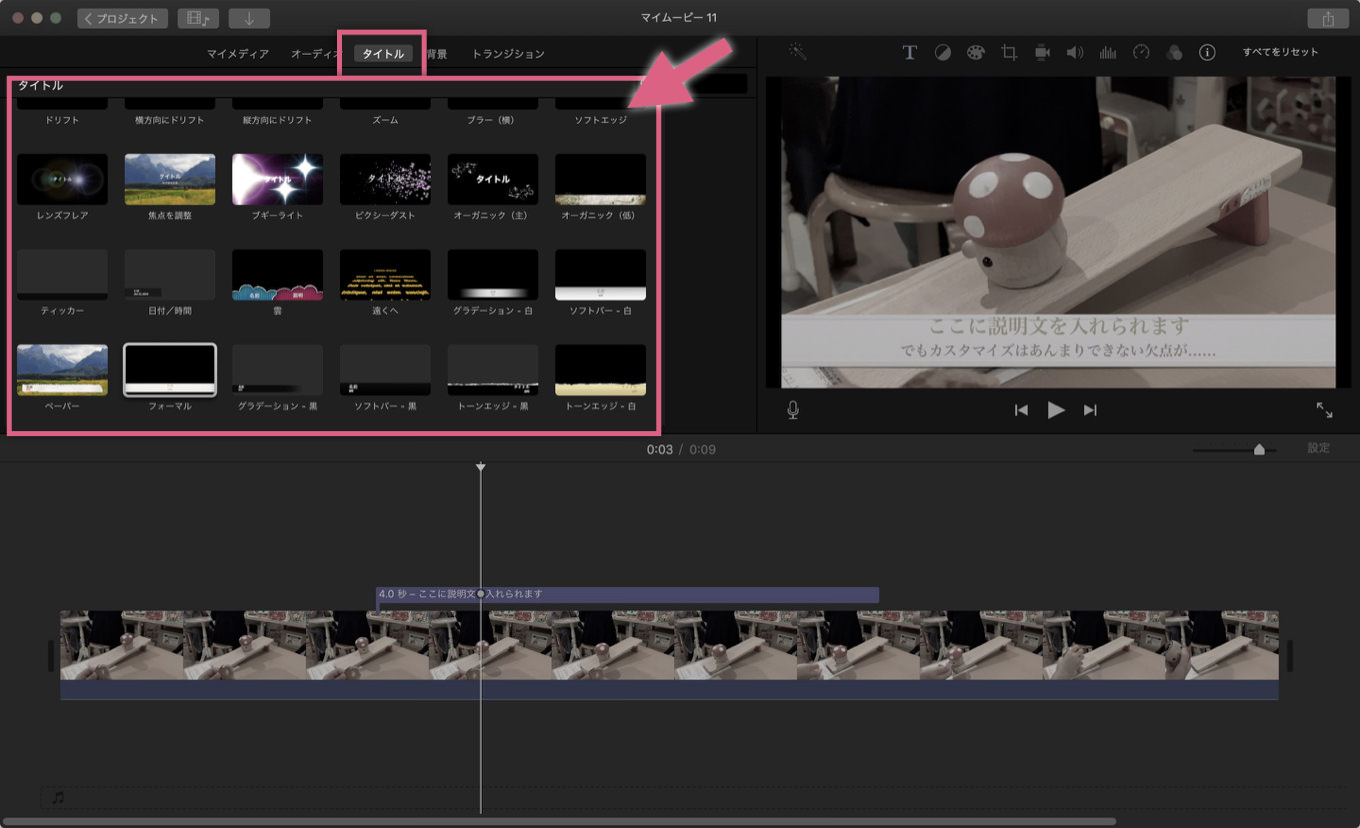1360x828 pixels.
Task: Adjust the timeline zoom slider
Action: click(x=1259, y=450)
